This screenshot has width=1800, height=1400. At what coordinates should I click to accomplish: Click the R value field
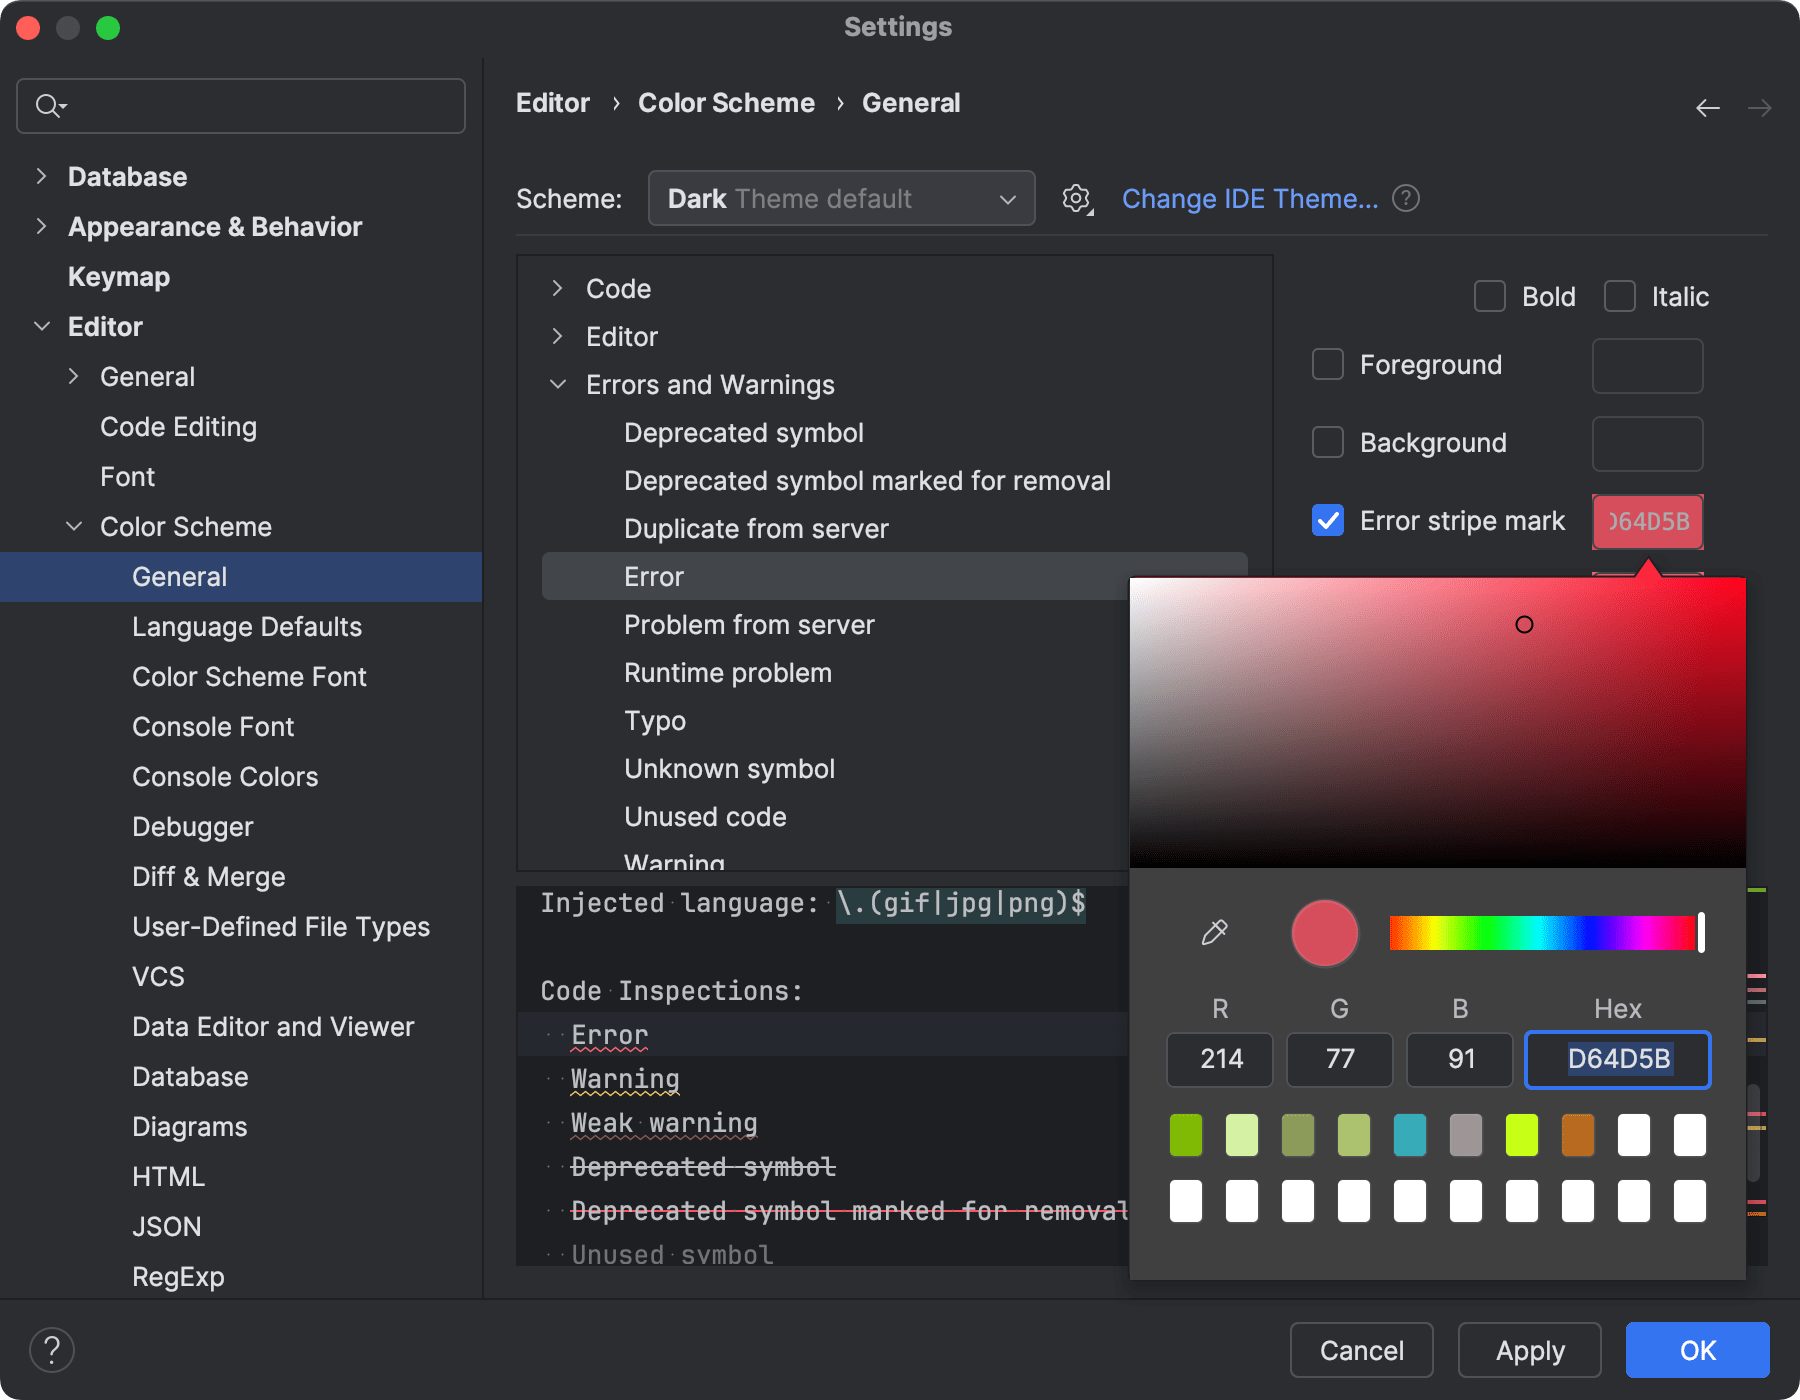[1220, 1059]
